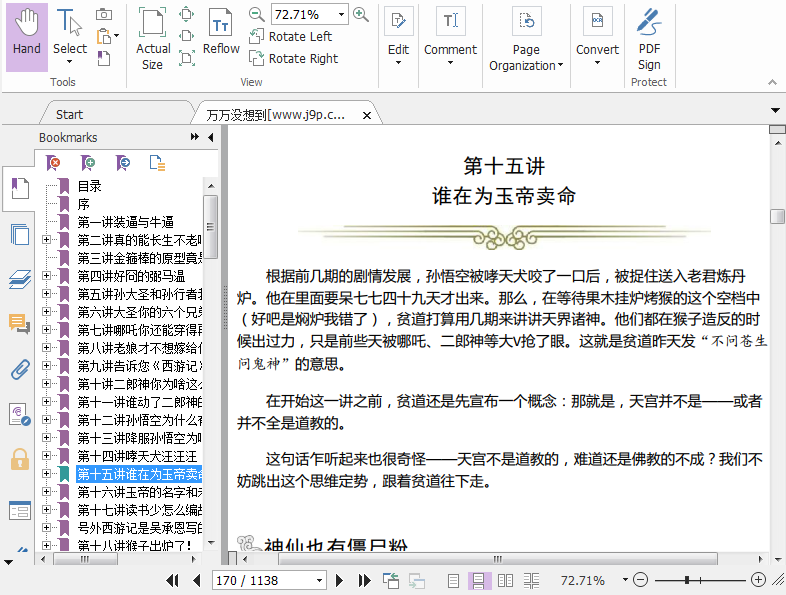Click the status bar zoom in plus button
The width and height of the screenshot is (786, 595).
pyautogui.click(x=758, y=580)
